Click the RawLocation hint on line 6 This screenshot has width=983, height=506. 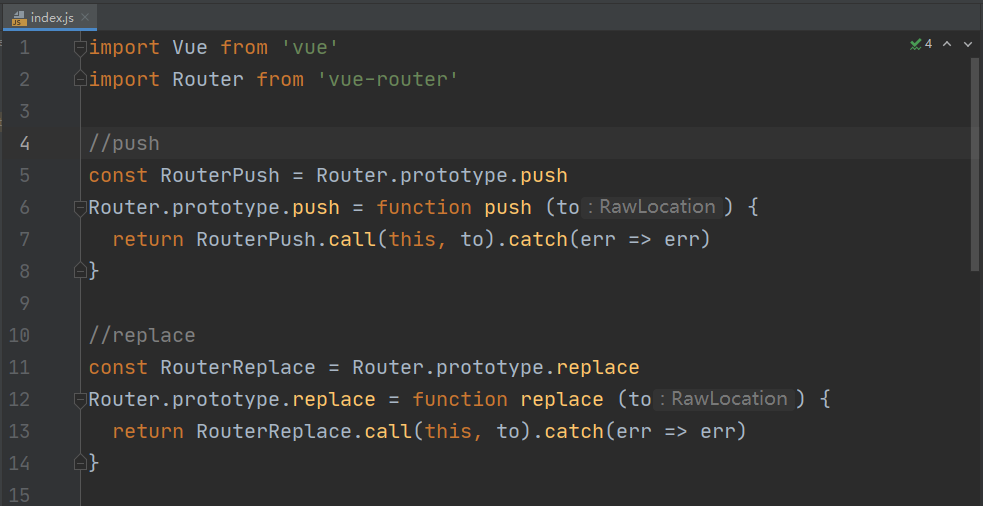pos(652,208)
